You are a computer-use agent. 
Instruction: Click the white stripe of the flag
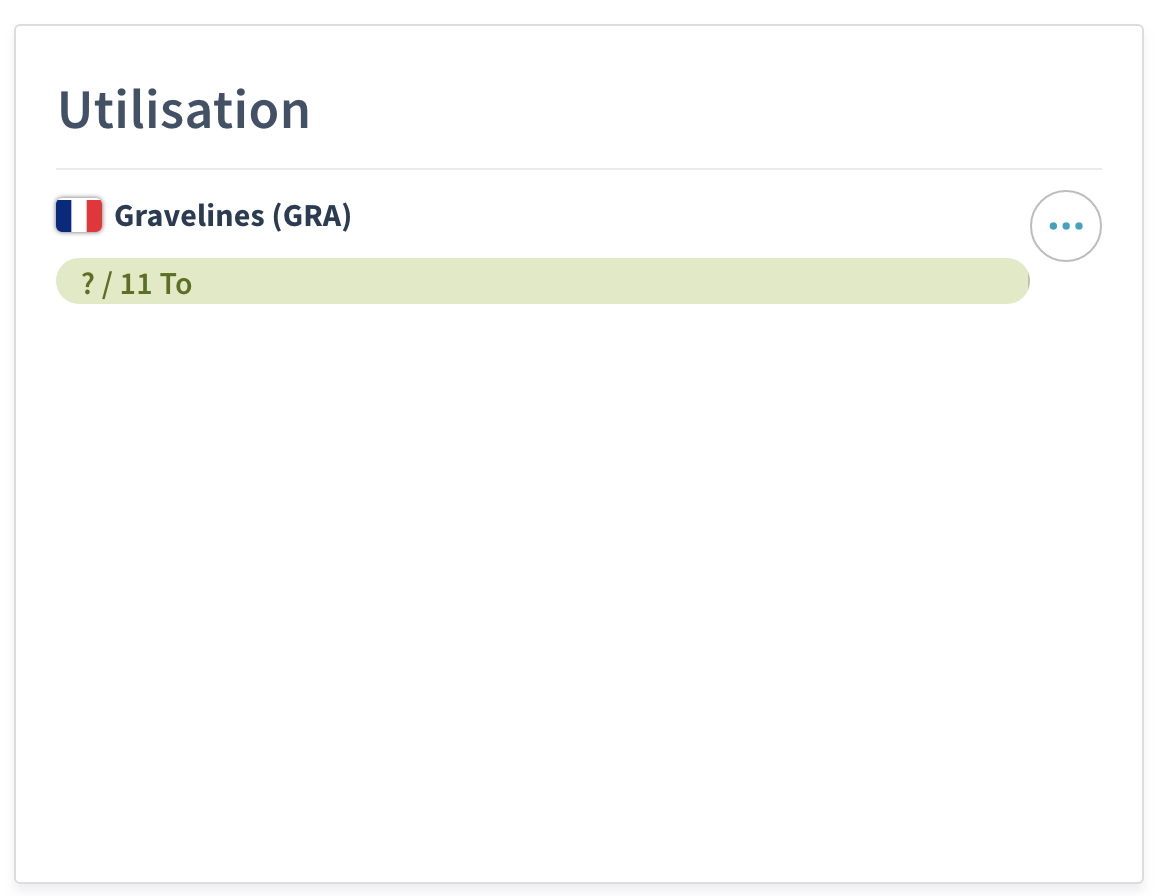(79, 215)
